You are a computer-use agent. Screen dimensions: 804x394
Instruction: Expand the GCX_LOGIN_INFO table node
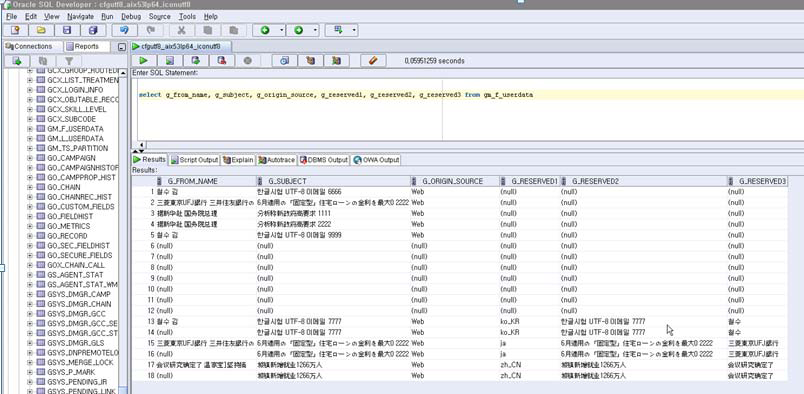point(30,90)
